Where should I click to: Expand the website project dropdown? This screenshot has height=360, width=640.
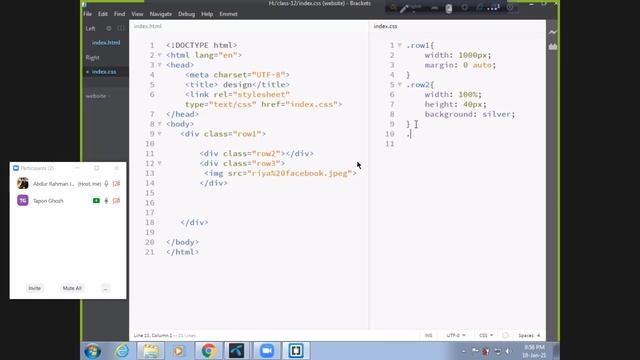coord(98,96)
